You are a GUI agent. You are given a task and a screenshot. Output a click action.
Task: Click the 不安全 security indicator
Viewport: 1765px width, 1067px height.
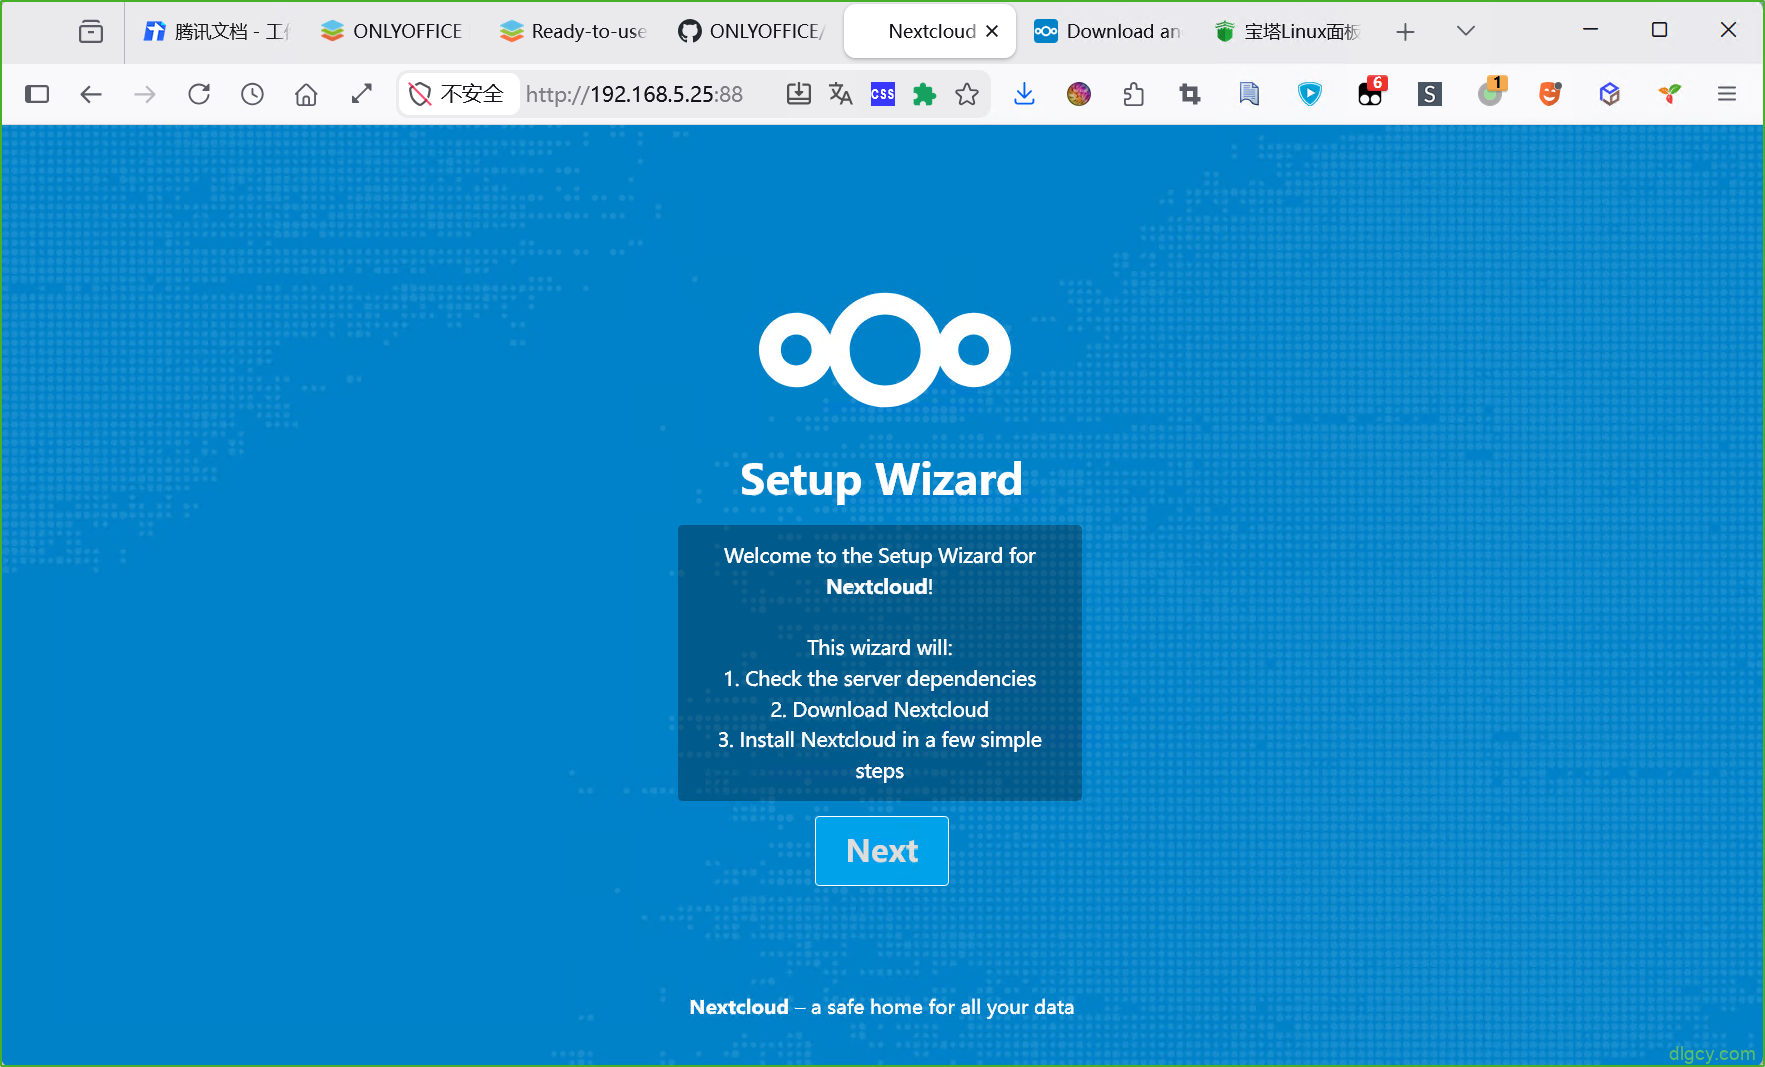pos(458,94)
